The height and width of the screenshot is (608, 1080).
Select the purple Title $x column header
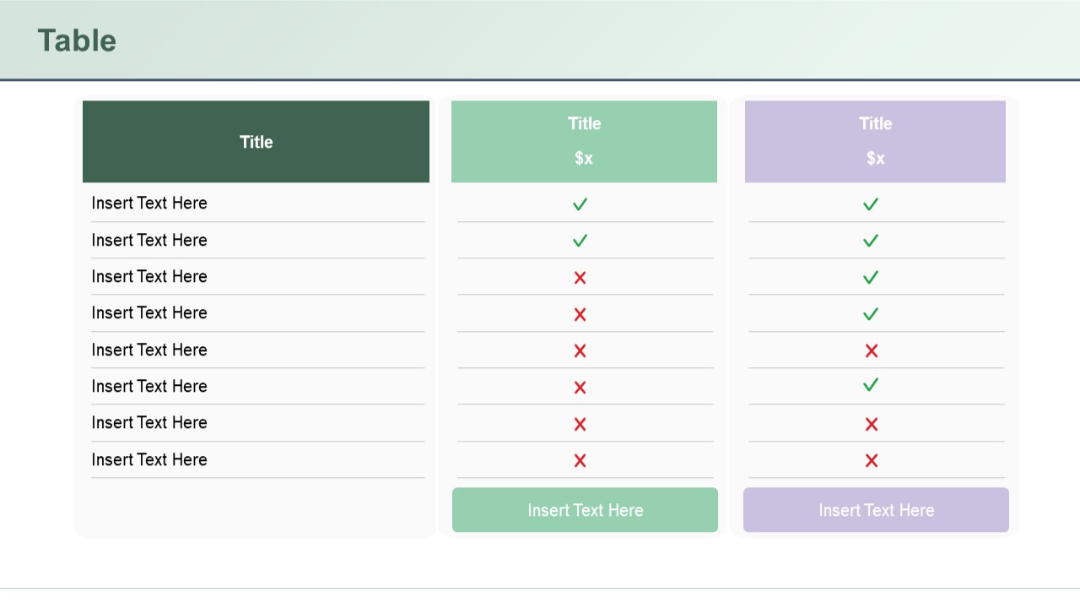(x=875, y=141)
